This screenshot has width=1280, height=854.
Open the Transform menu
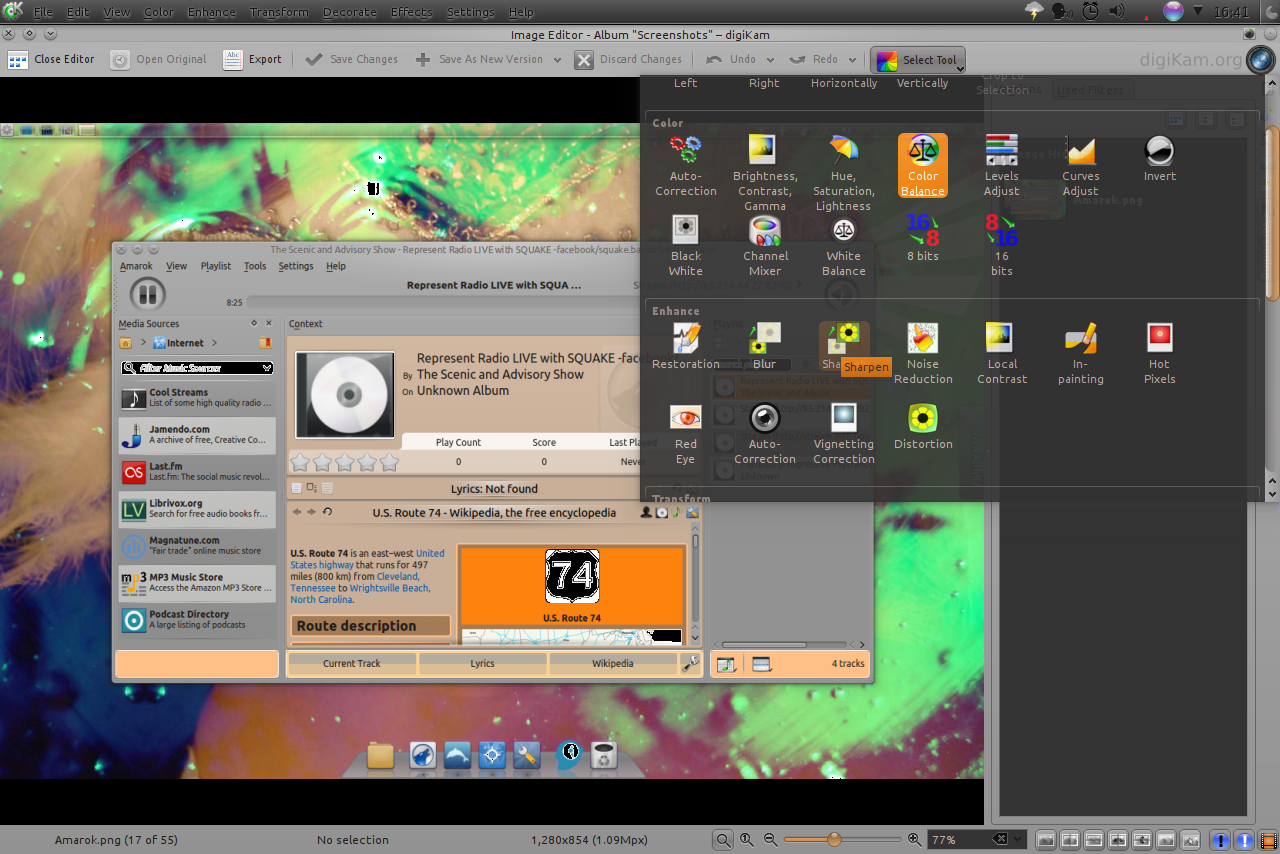point(279,12)
